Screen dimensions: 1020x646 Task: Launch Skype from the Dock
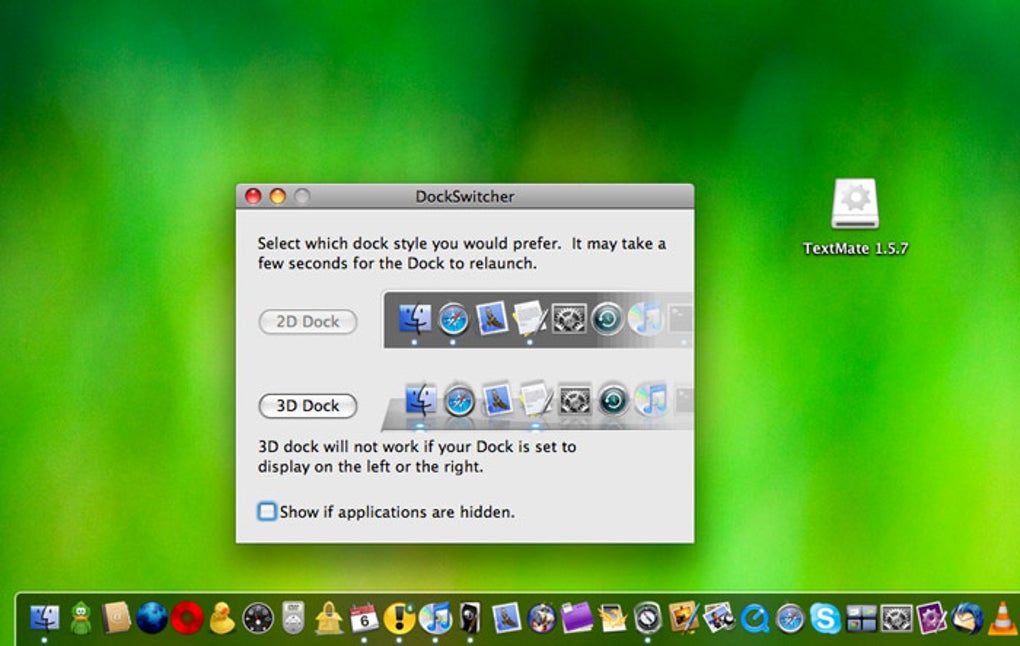(825, 618)
